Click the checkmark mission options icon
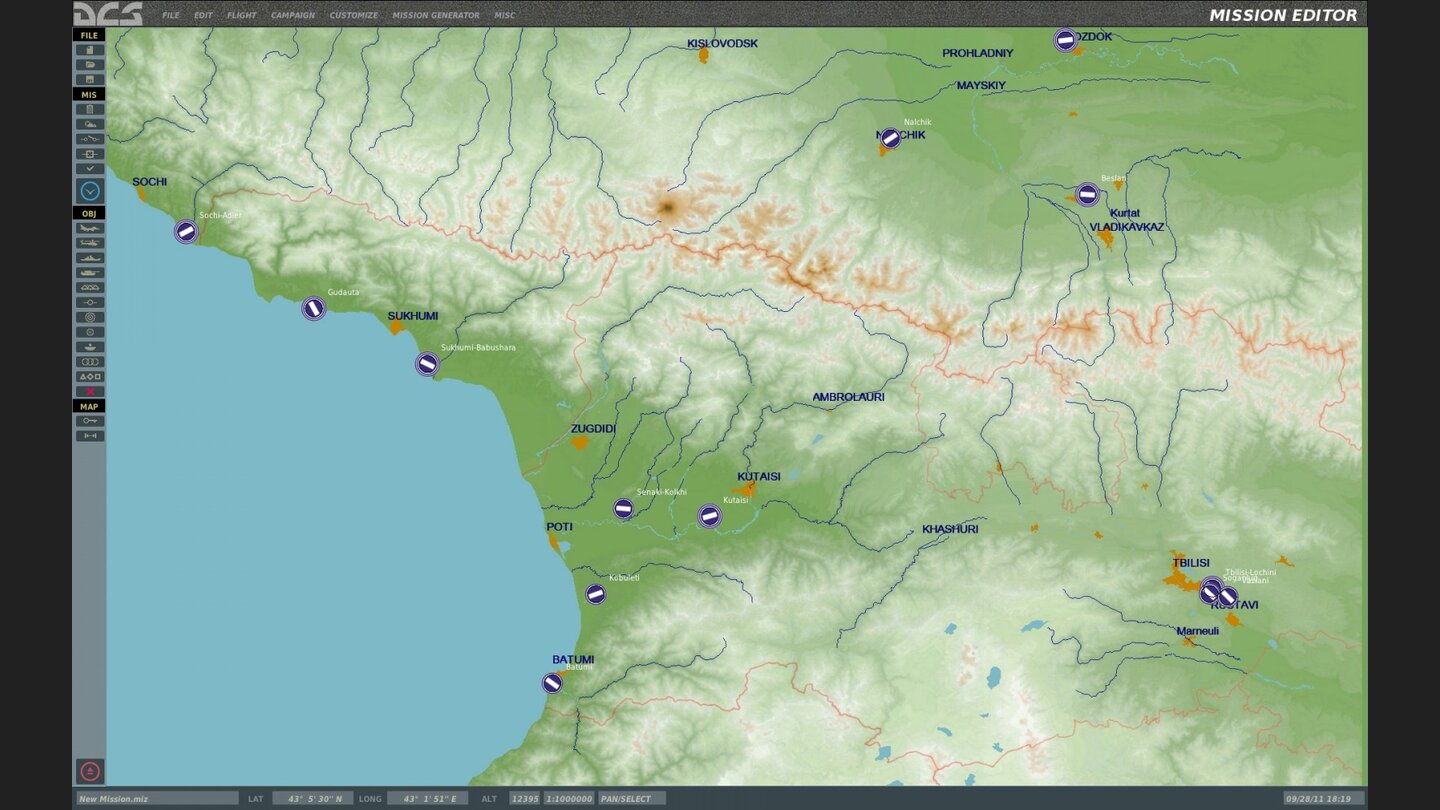 [90, 168]
